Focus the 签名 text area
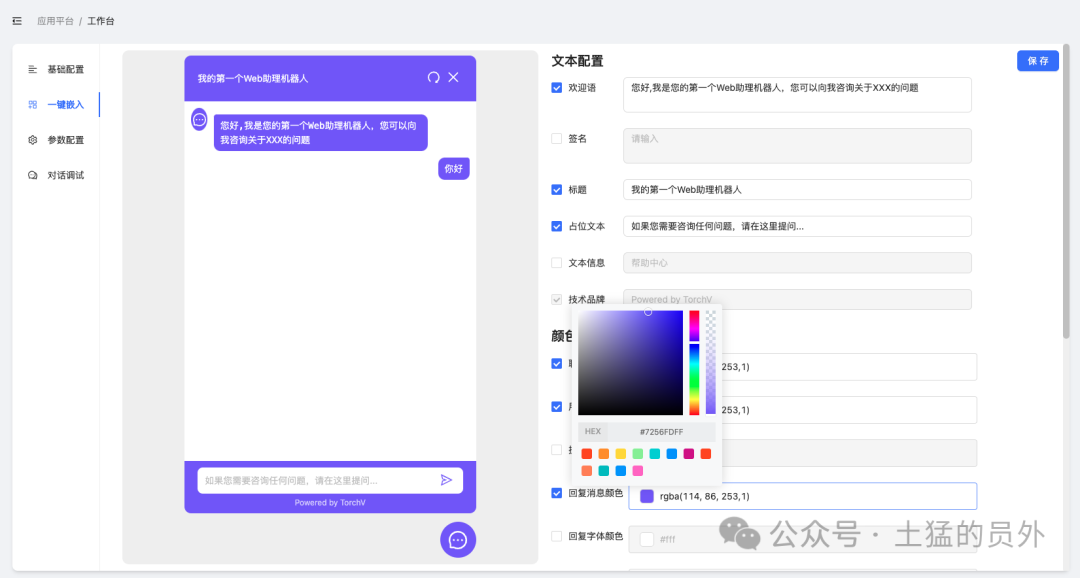This screenshot has width=1080, height=578. [797, 145]
